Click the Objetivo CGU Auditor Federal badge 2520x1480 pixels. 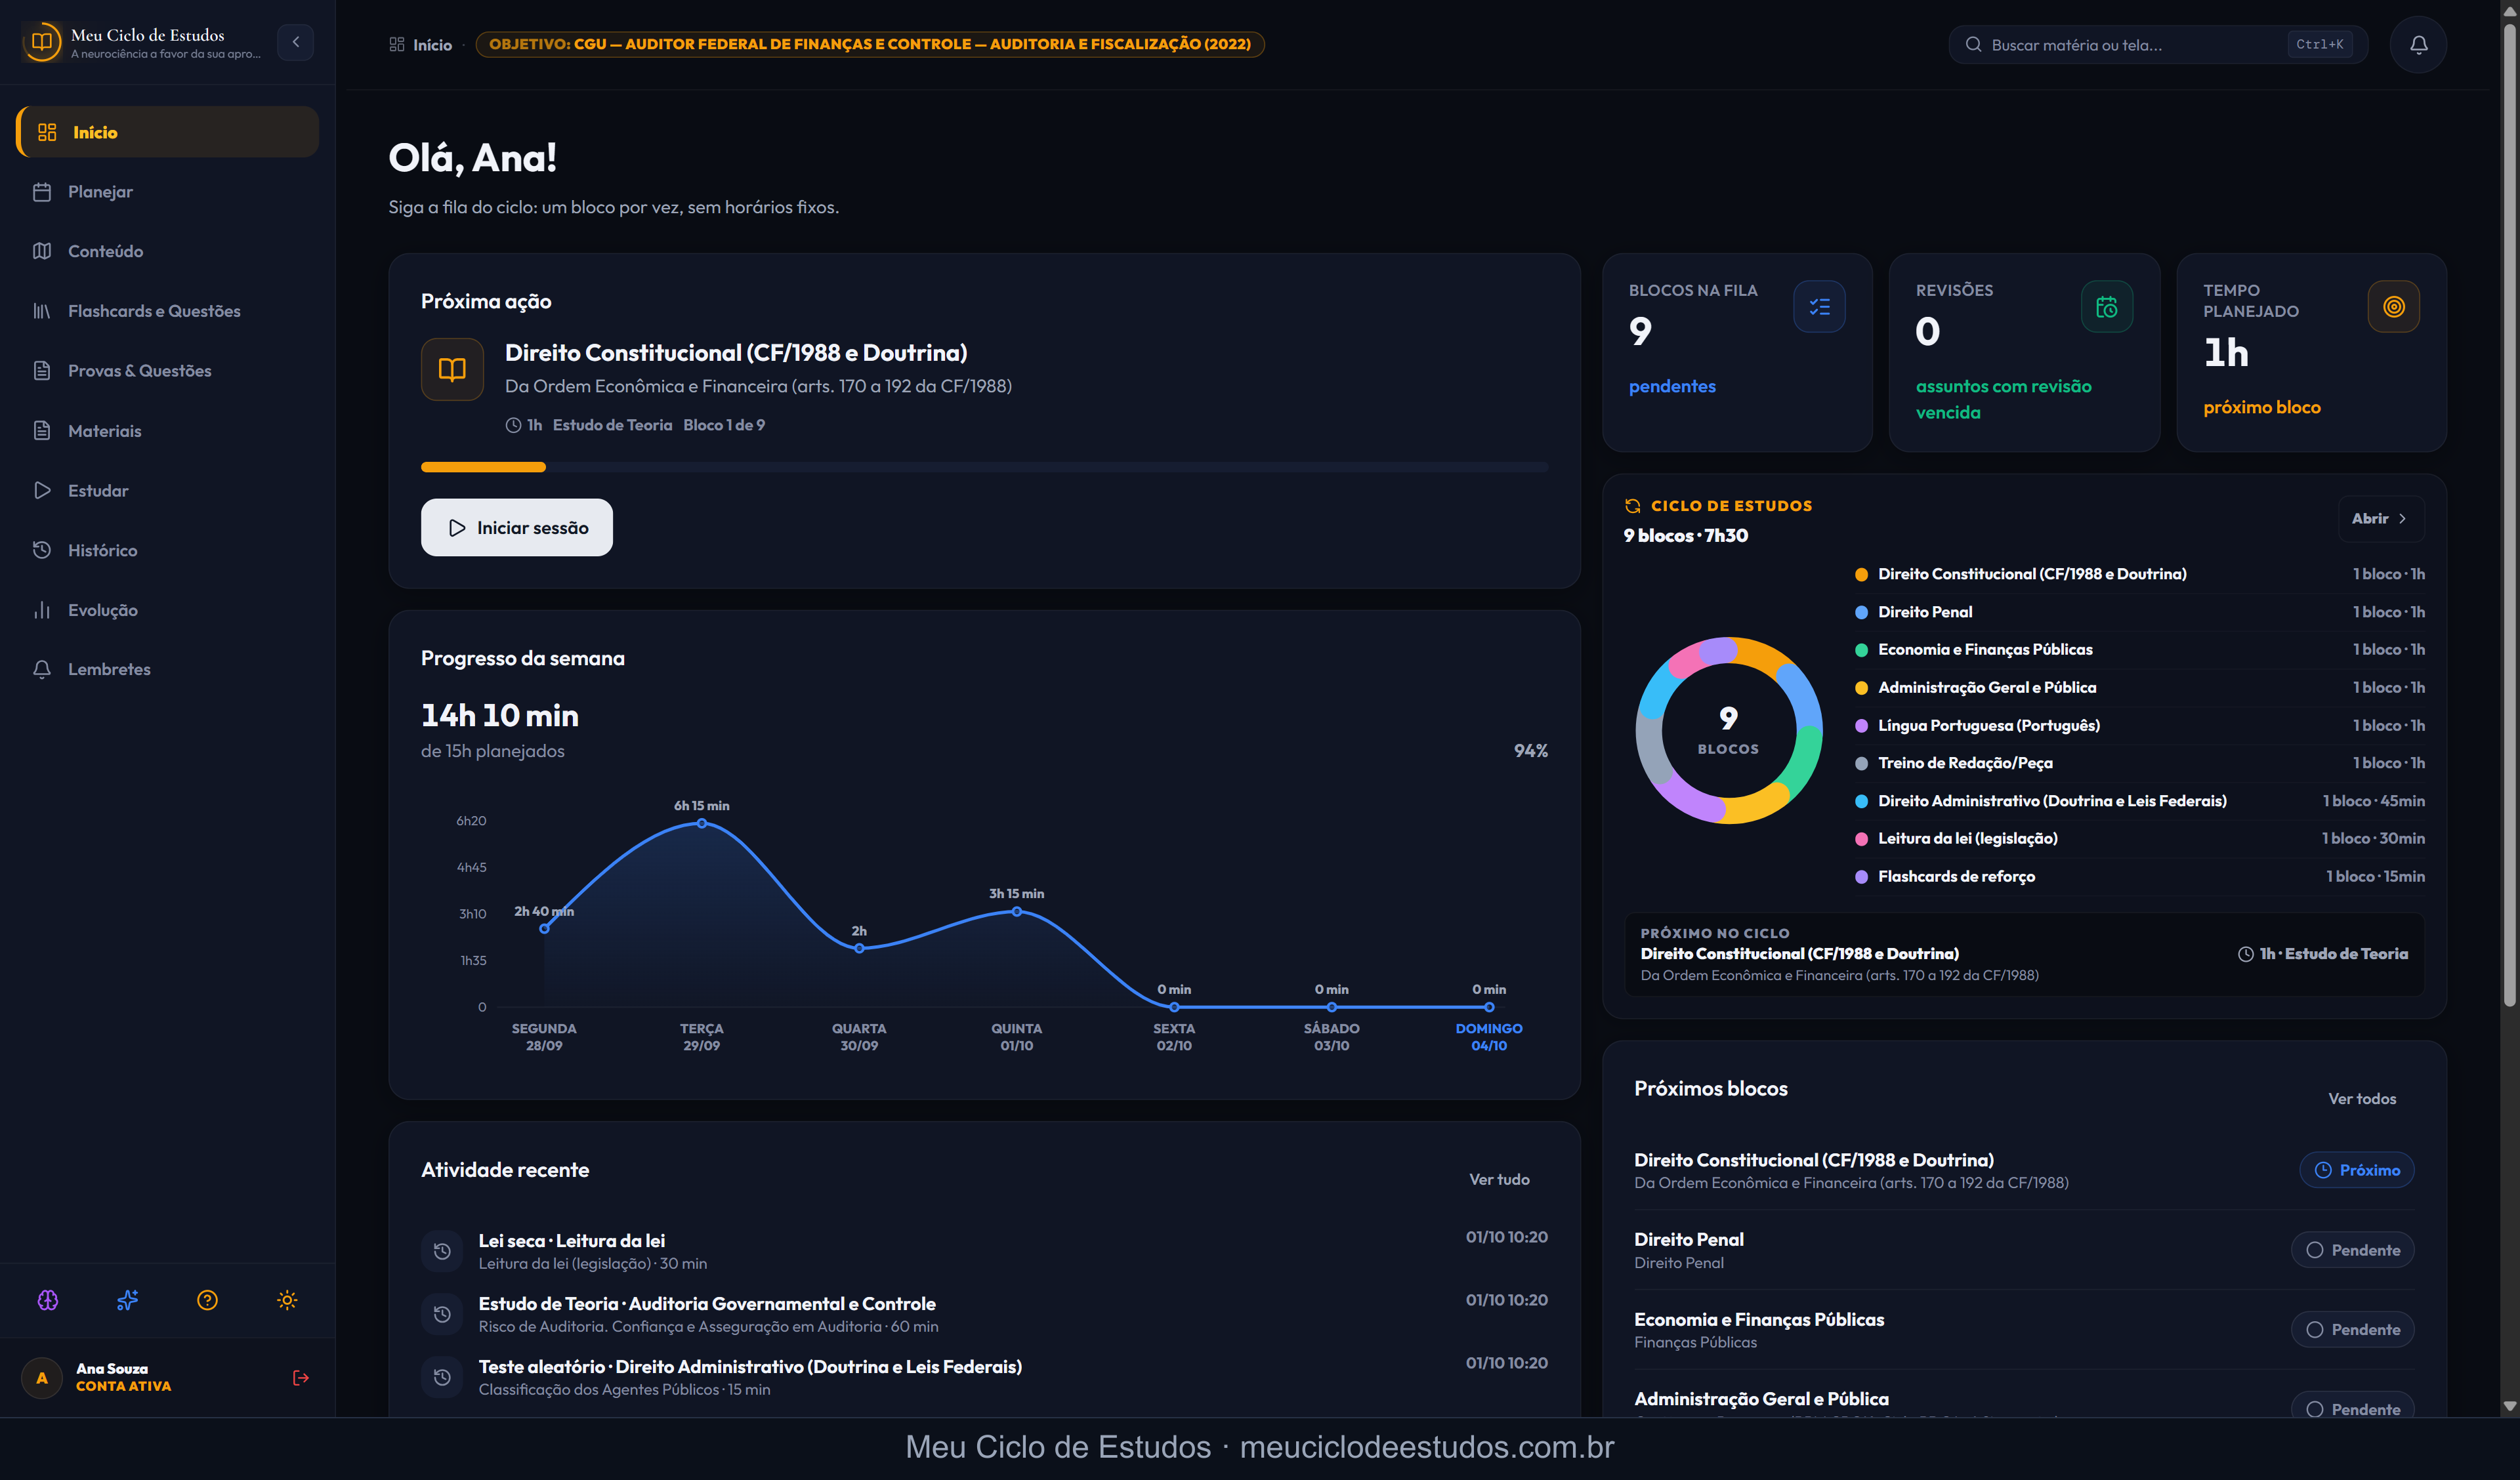click(x=870, y=44)
